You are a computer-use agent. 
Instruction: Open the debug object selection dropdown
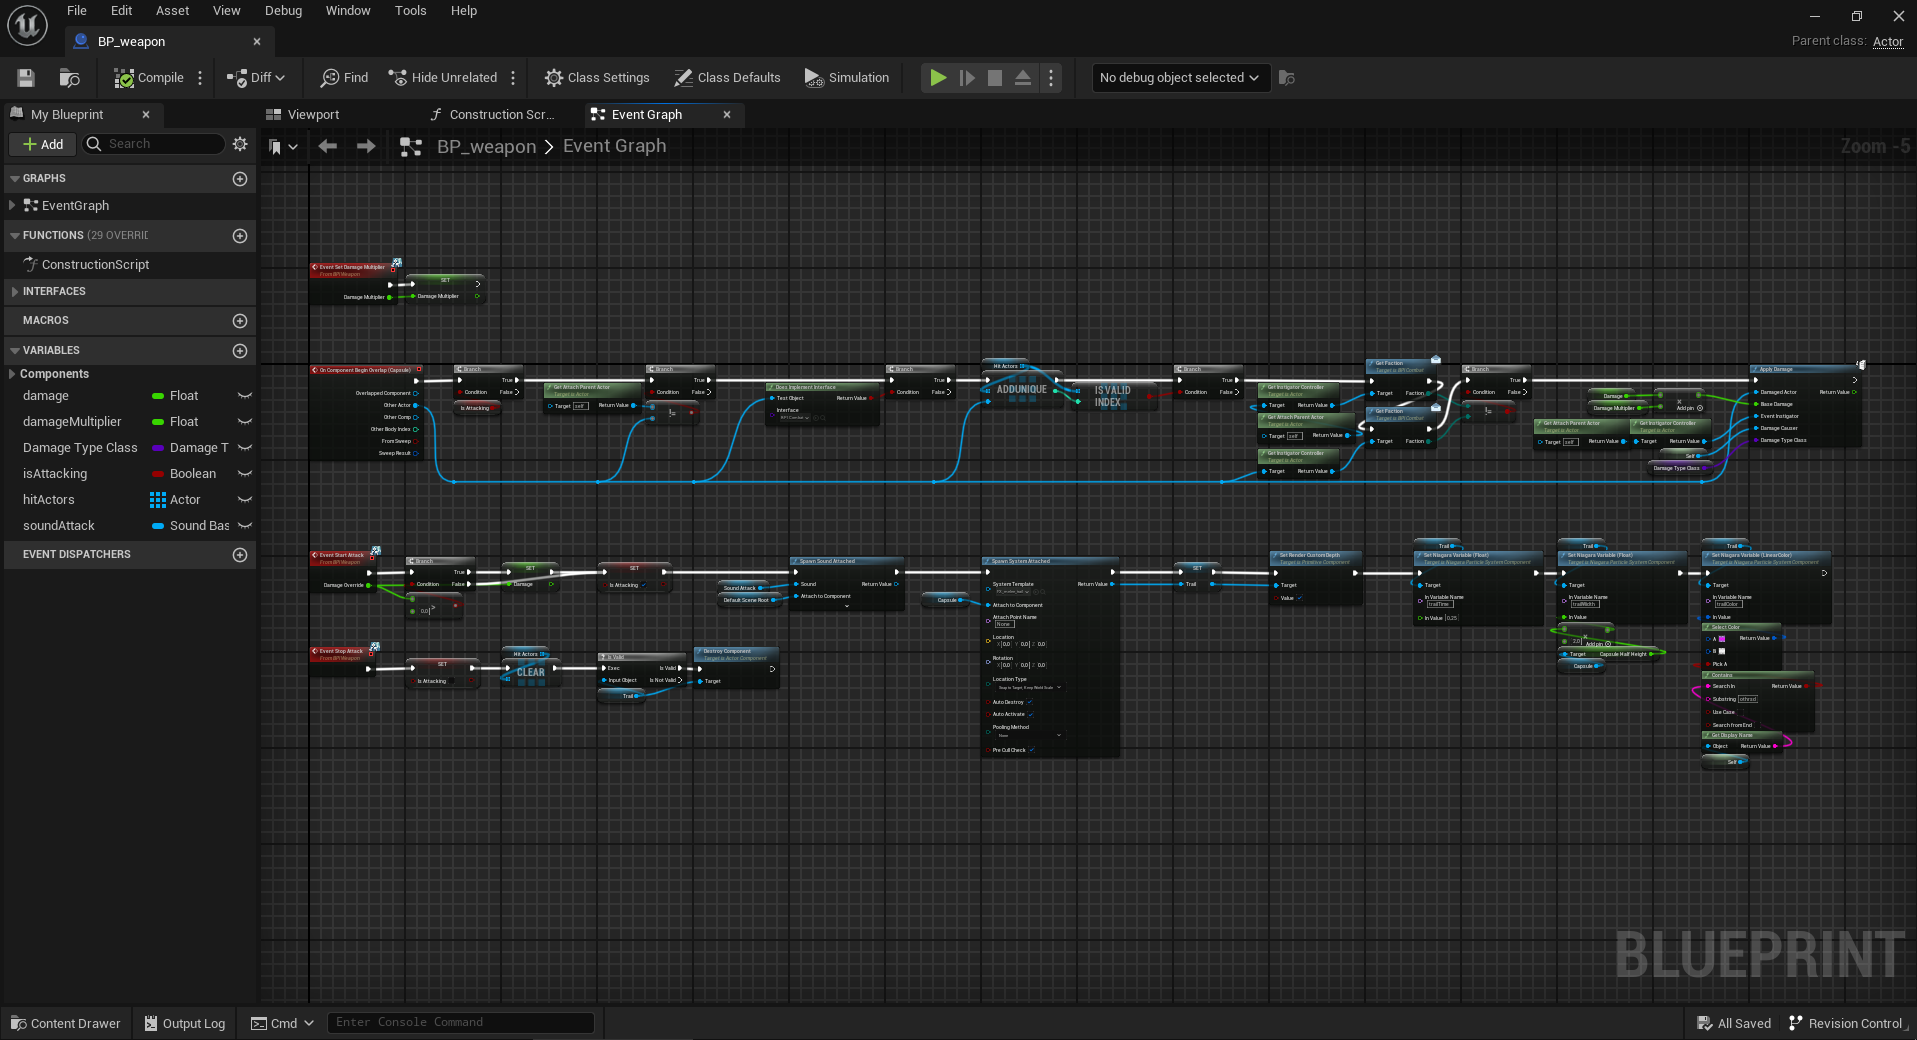point(1180,78)
